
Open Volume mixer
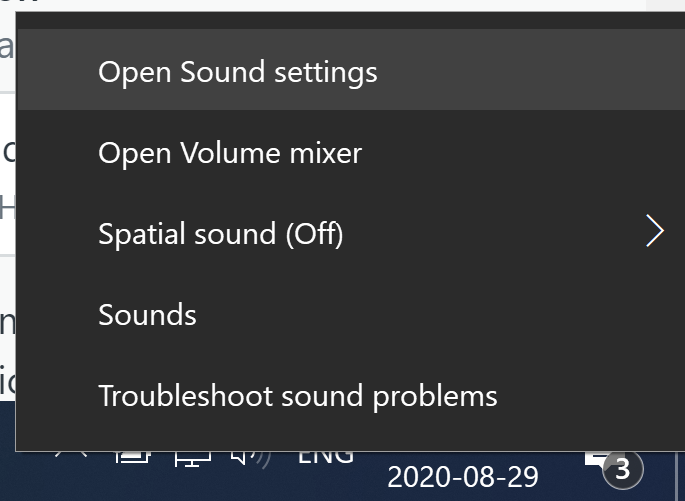coord(230,153)
